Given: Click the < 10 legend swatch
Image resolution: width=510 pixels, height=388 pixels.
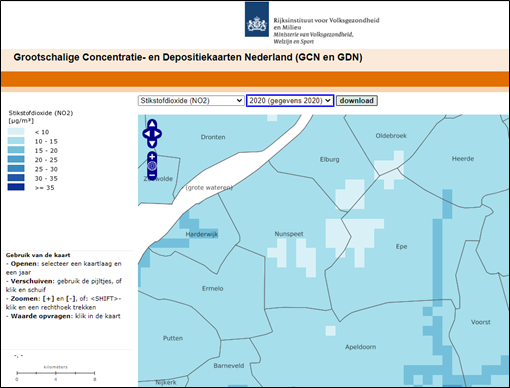Looking at the screenshot, I should coord(16,132).
